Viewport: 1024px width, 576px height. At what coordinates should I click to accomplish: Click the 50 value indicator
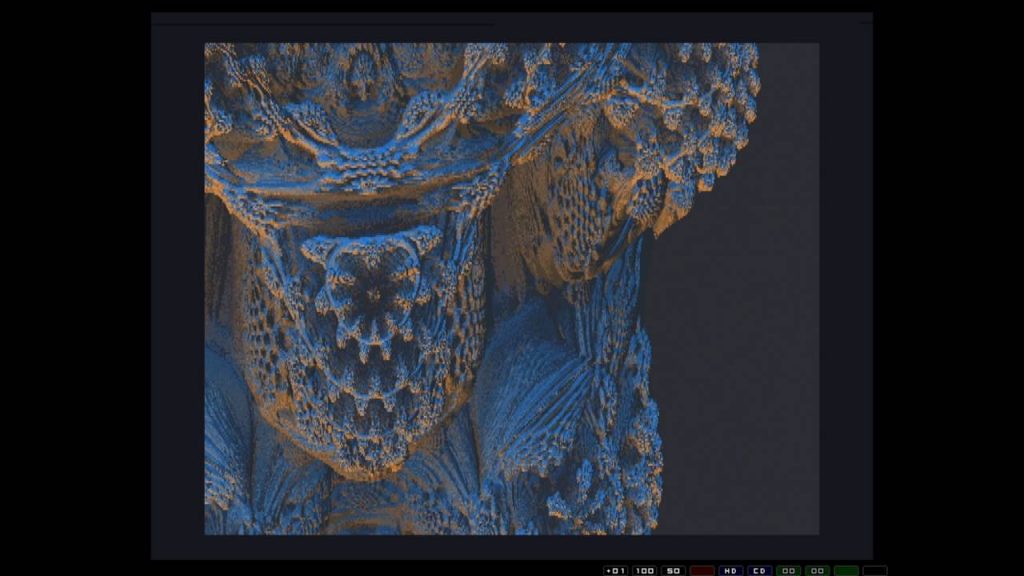click(674, 570)
